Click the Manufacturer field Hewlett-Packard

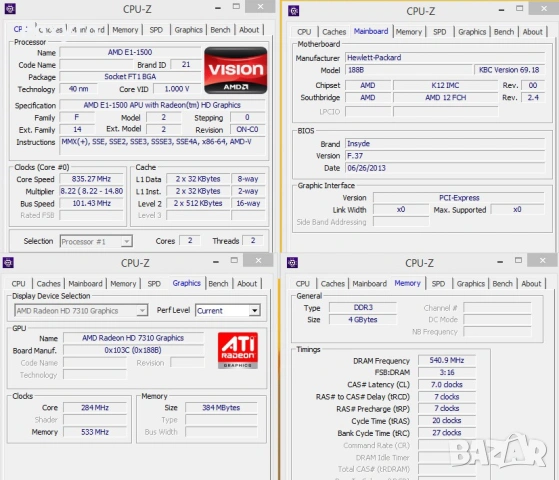coord(445,58)
